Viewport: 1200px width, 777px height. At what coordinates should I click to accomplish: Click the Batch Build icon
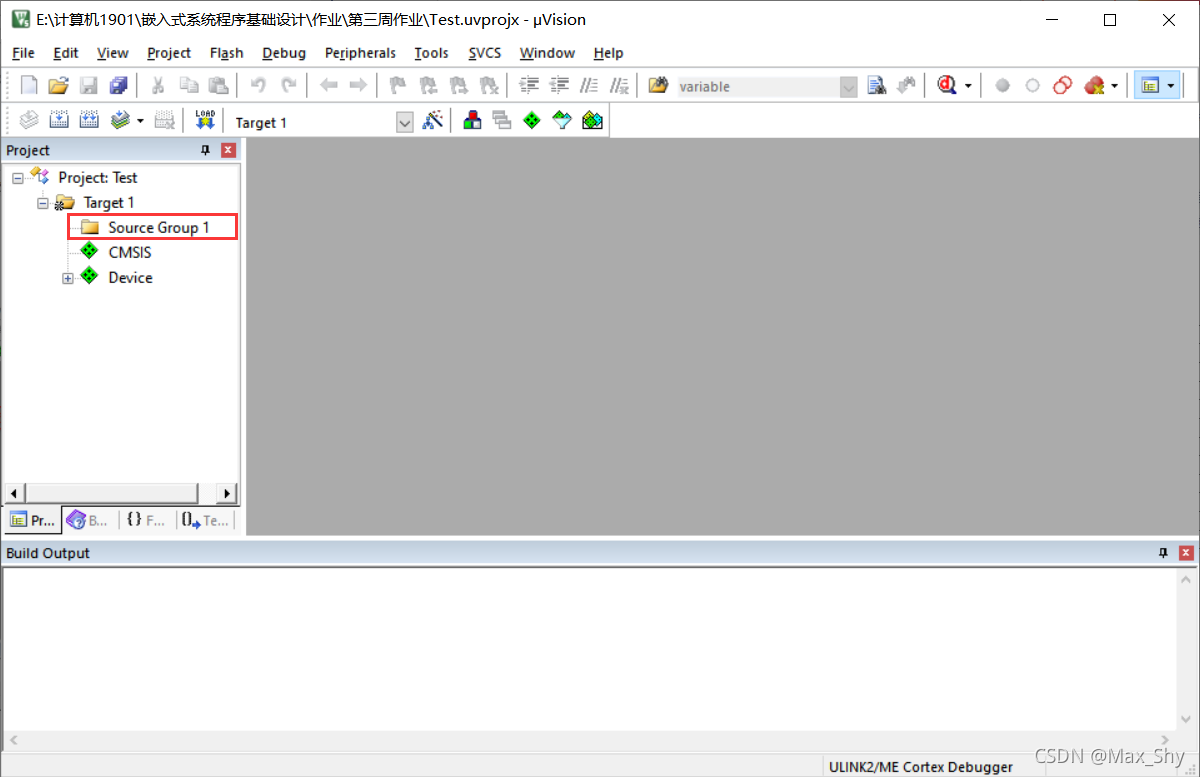click(120, 121)
